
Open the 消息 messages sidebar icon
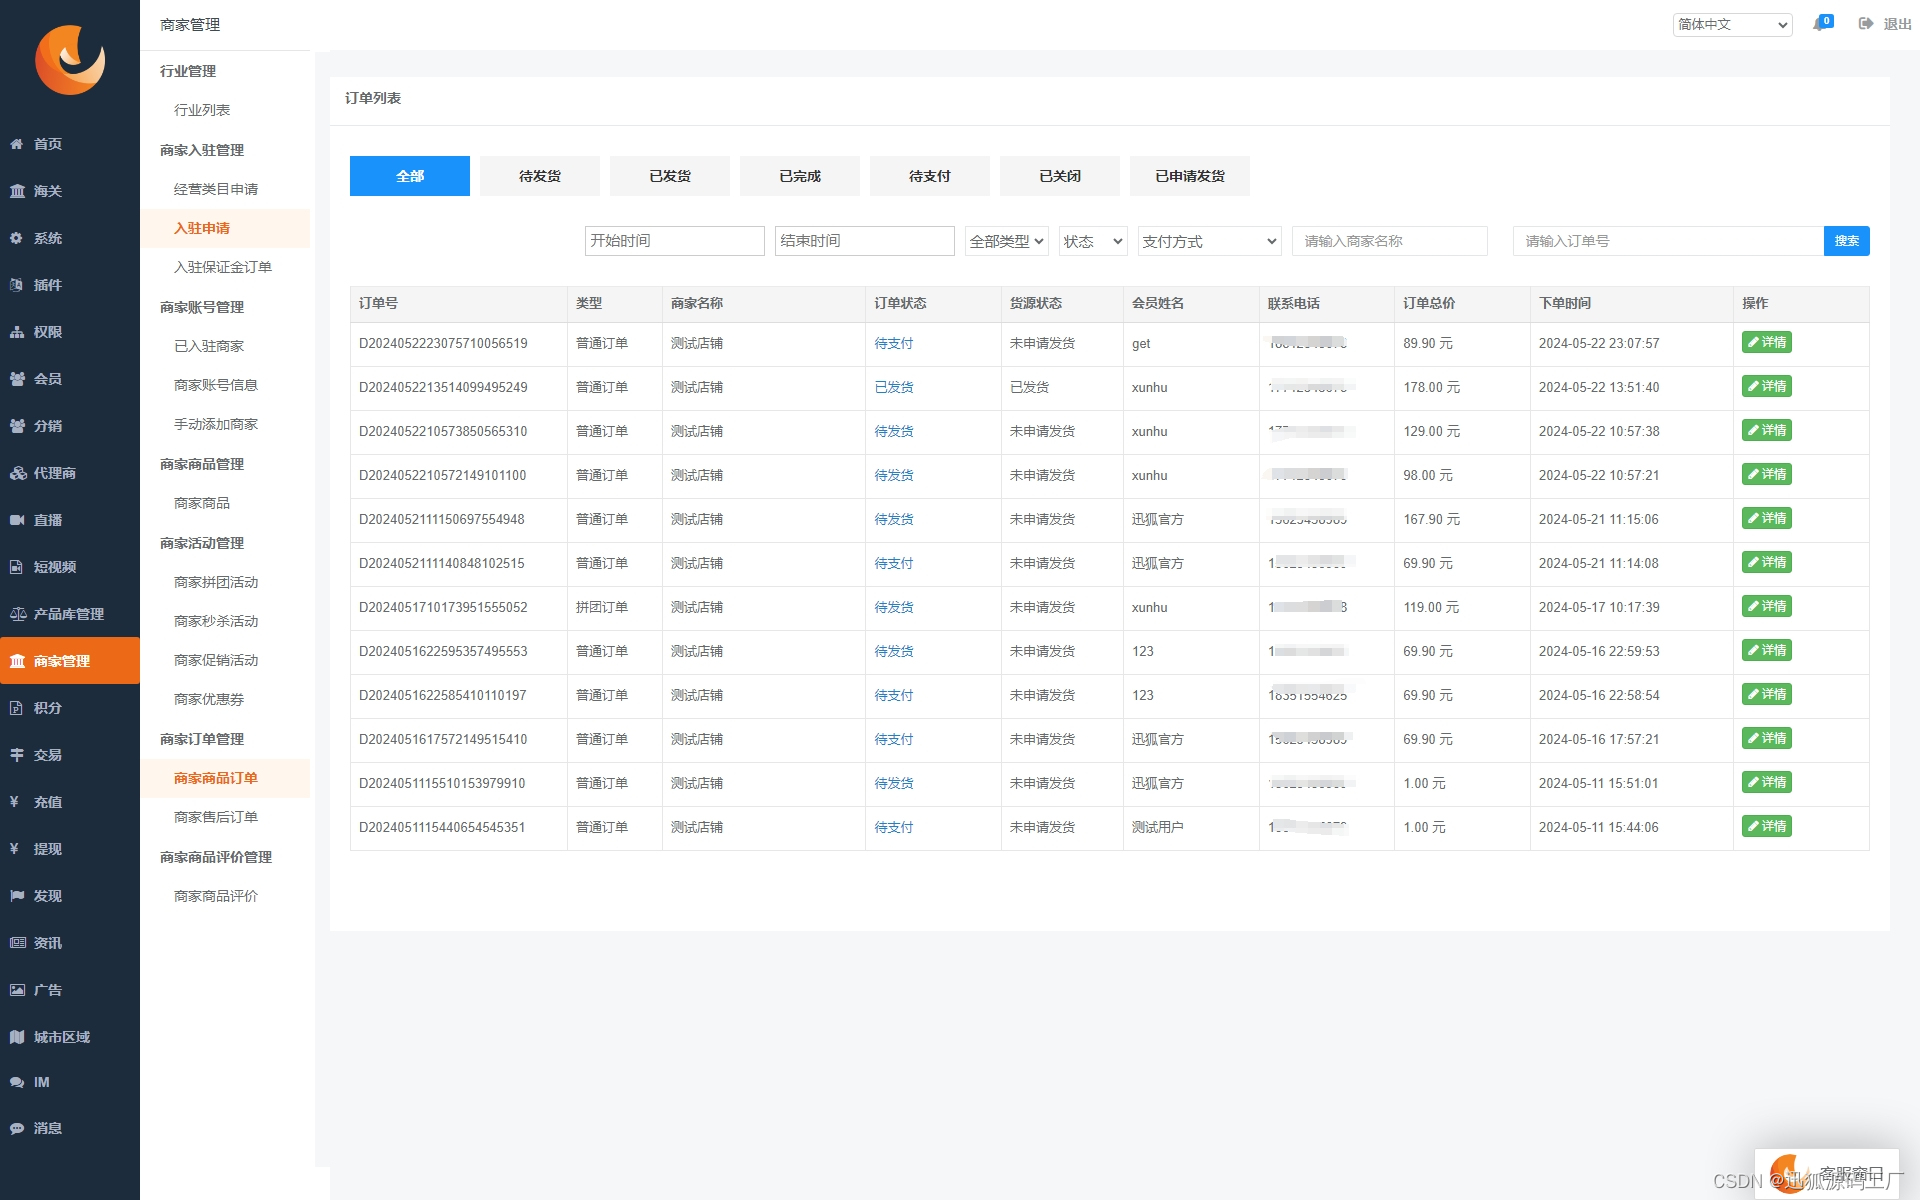(17, 1128)
